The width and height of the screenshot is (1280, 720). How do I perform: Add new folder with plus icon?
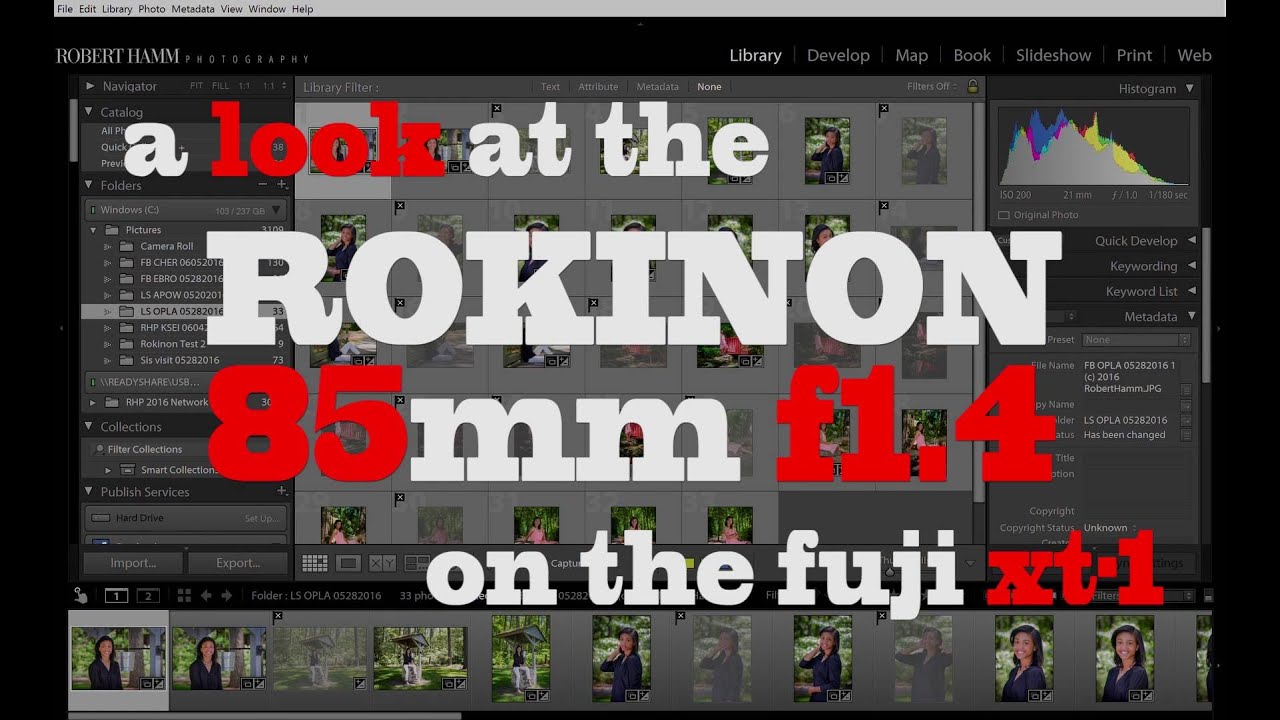(x=282, y=185)
